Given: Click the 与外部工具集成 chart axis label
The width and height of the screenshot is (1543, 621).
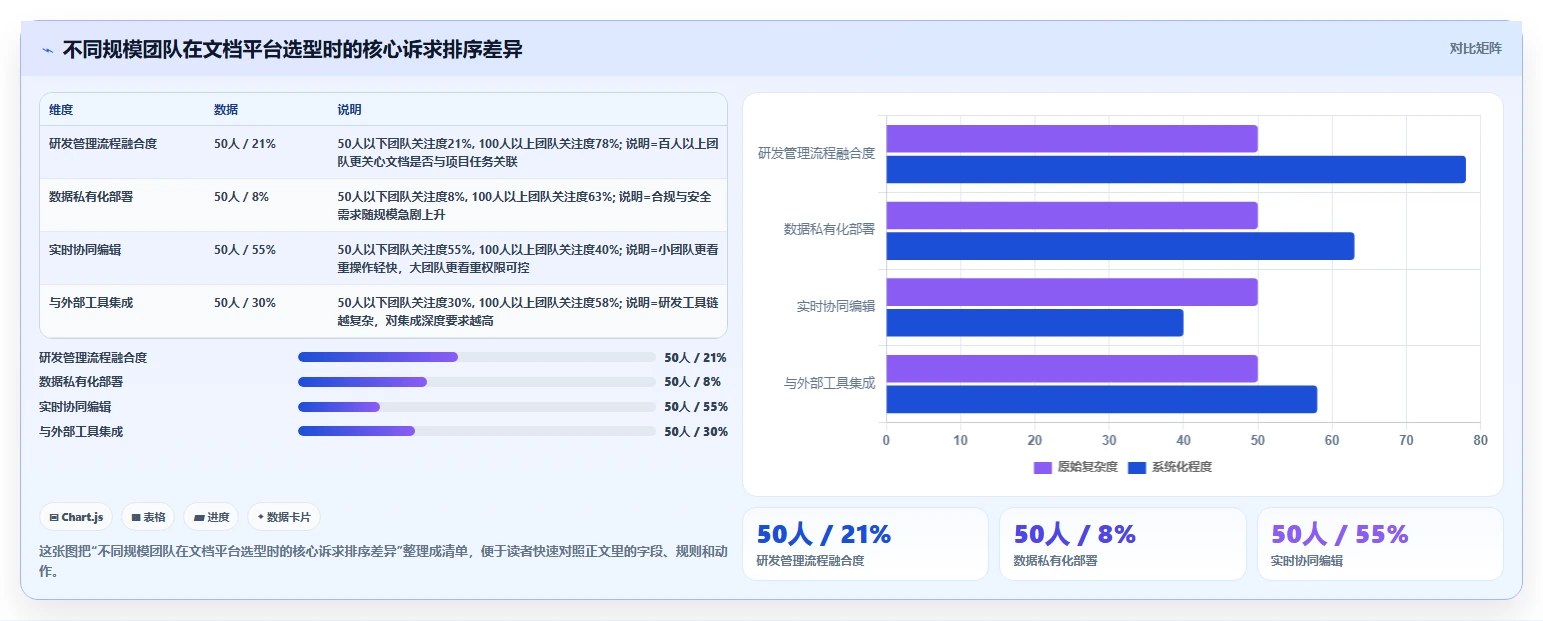Looking at the screenshot, I should click(x=829, y=382).
